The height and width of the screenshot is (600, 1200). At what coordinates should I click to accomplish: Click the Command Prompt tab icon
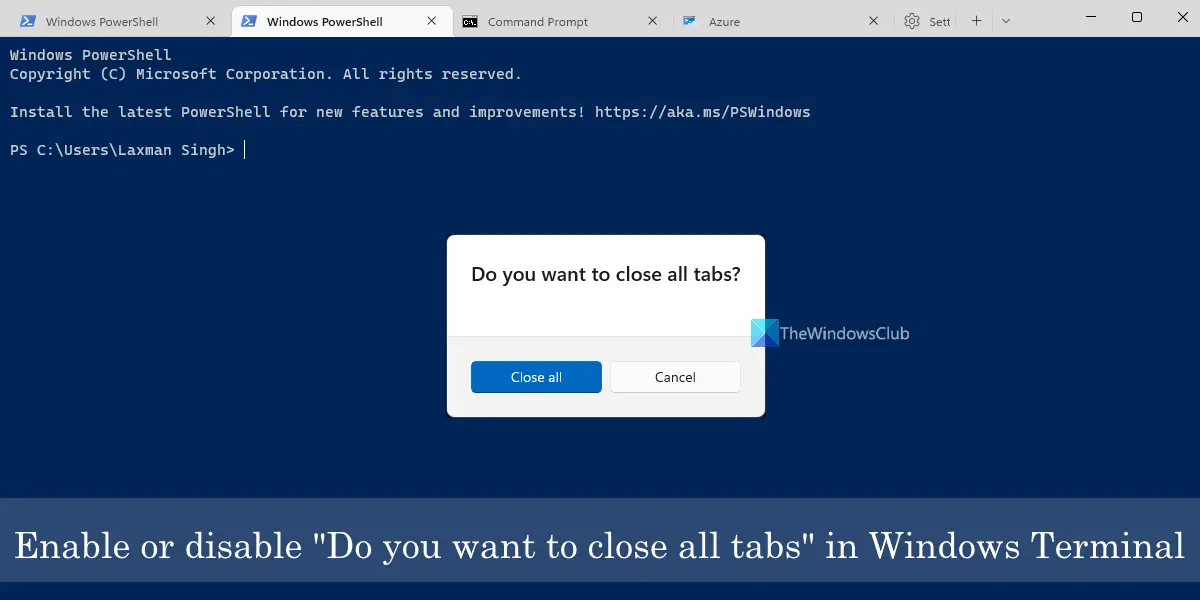[x=470, y=21]
